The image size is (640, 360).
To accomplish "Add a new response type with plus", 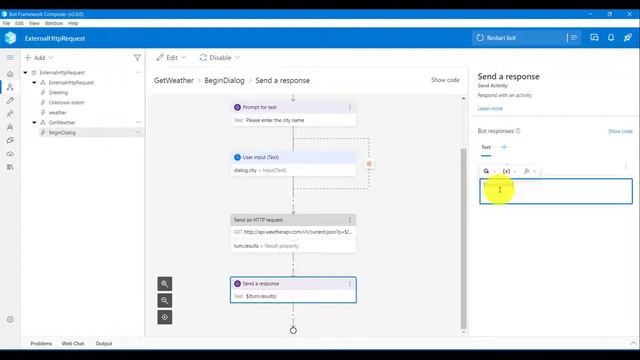I will [x=504, y=147].
